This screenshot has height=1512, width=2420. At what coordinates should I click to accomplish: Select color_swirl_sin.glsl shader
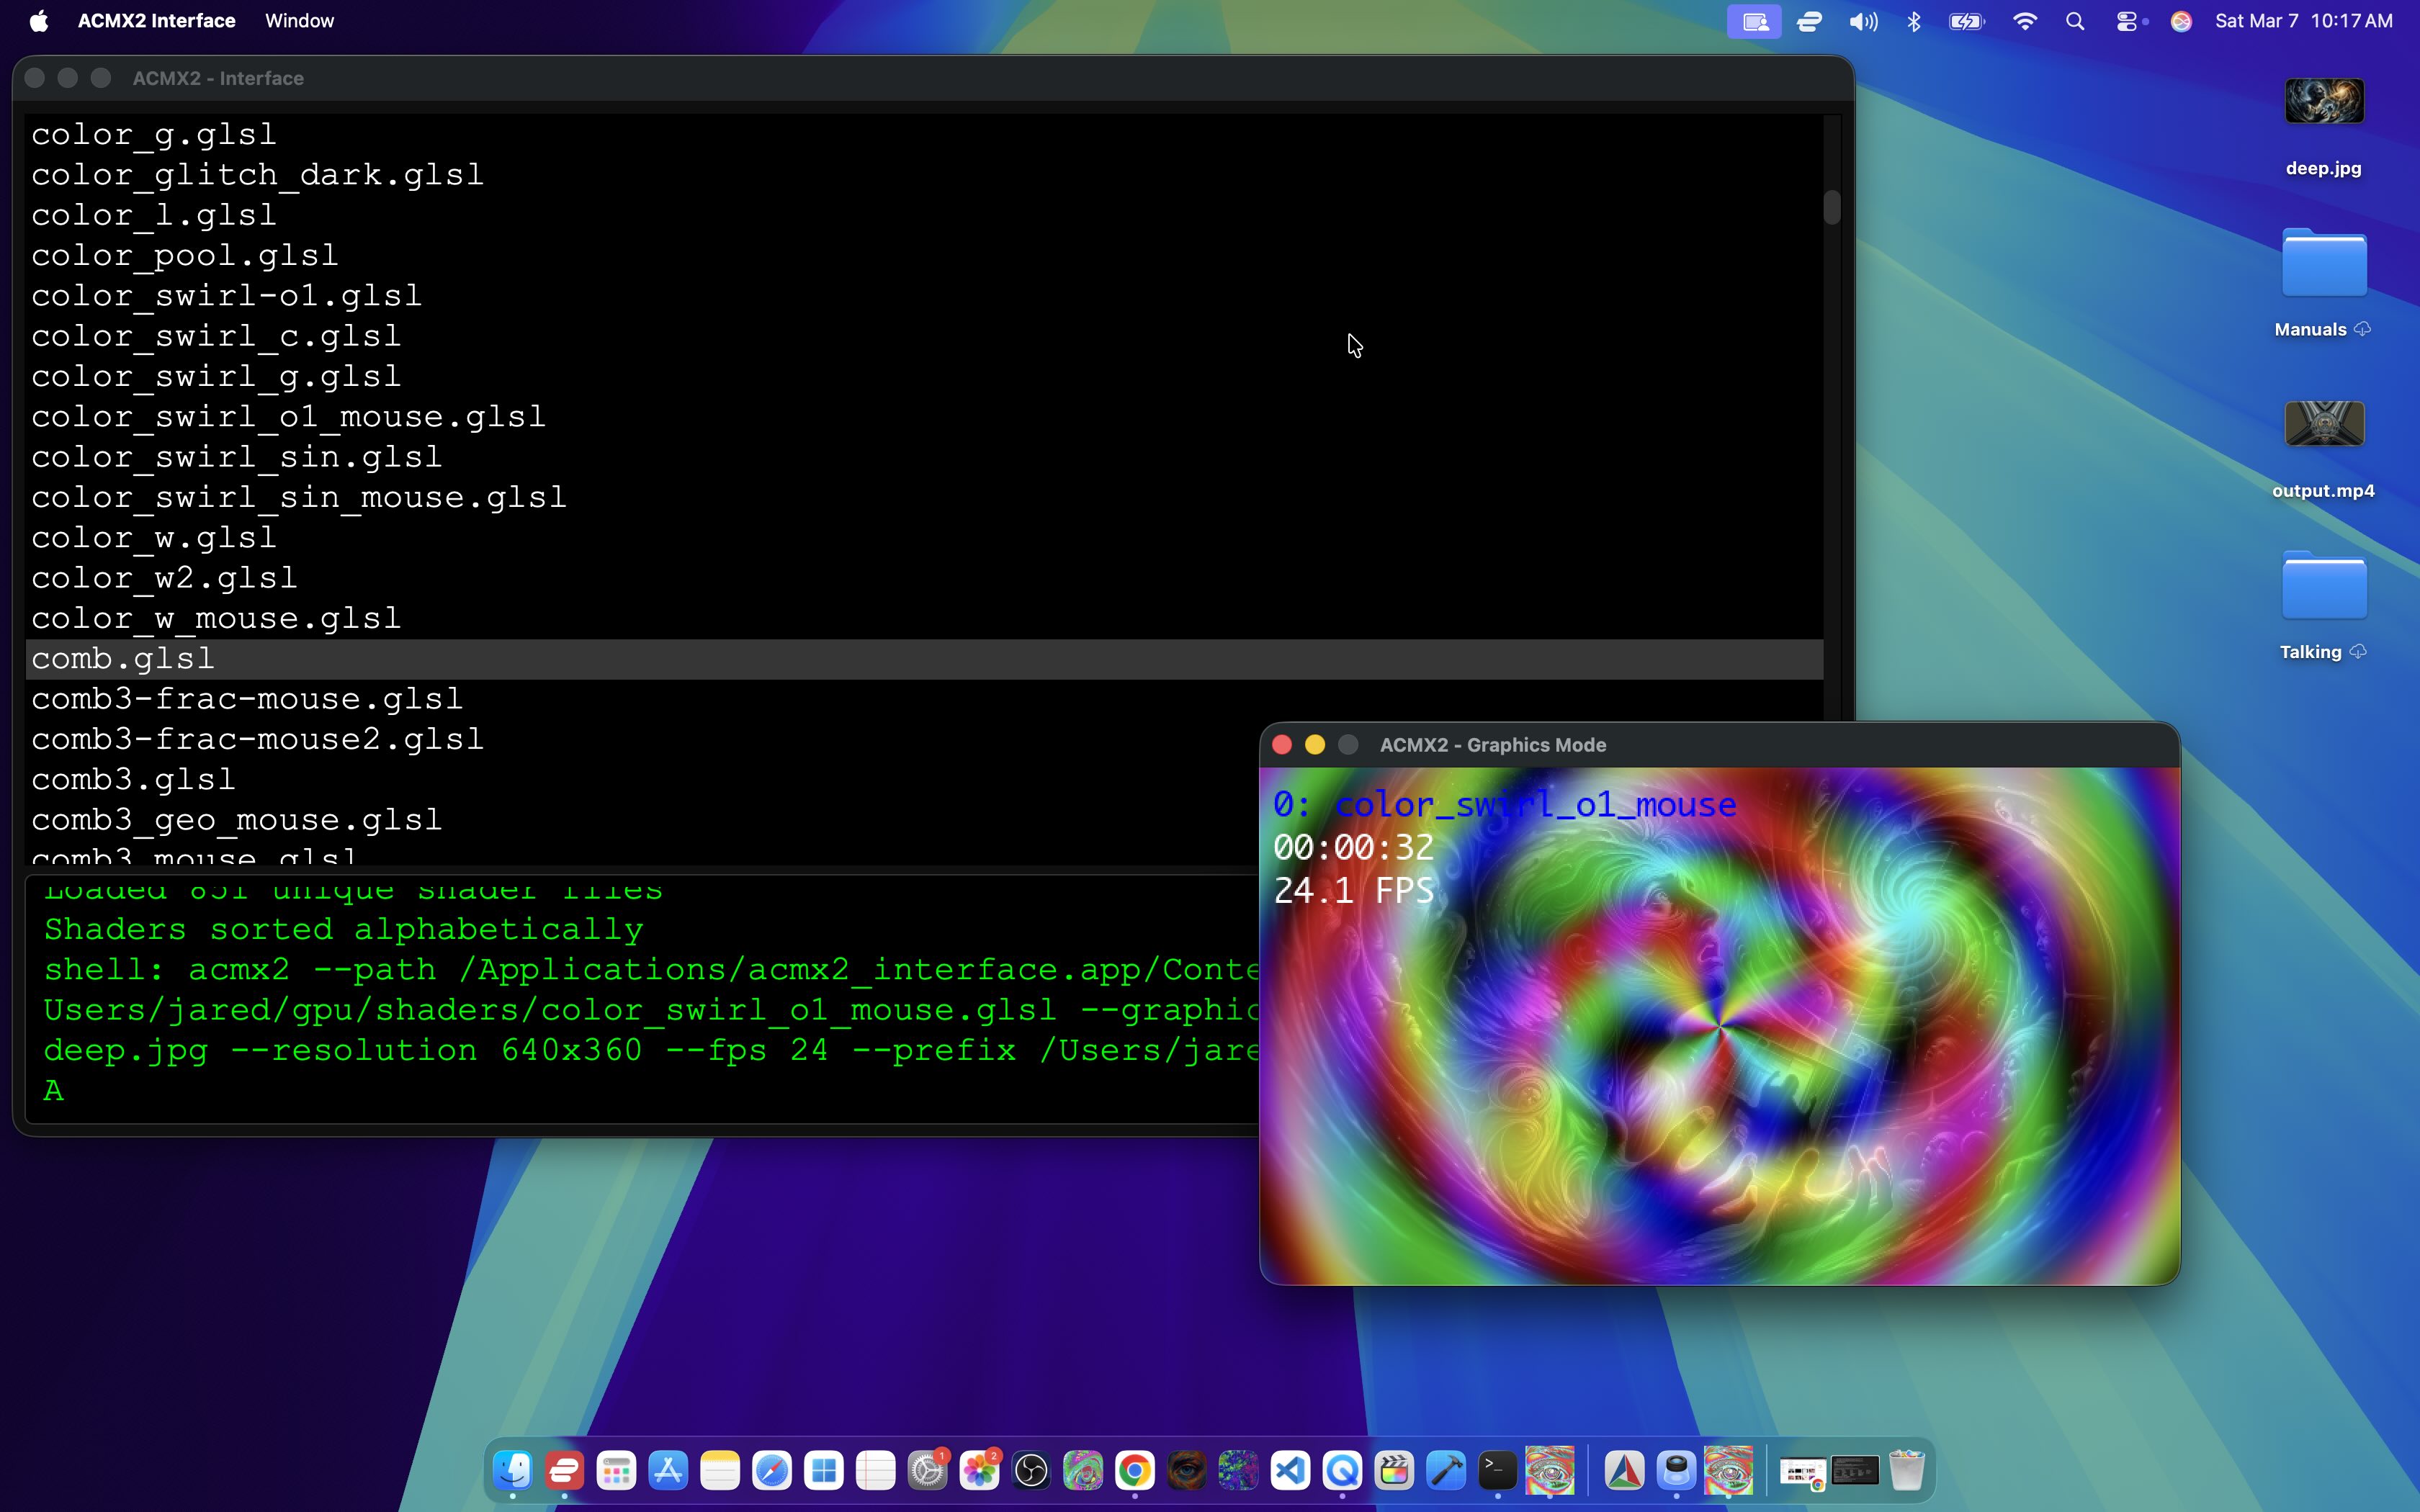(x=924, y=457)
